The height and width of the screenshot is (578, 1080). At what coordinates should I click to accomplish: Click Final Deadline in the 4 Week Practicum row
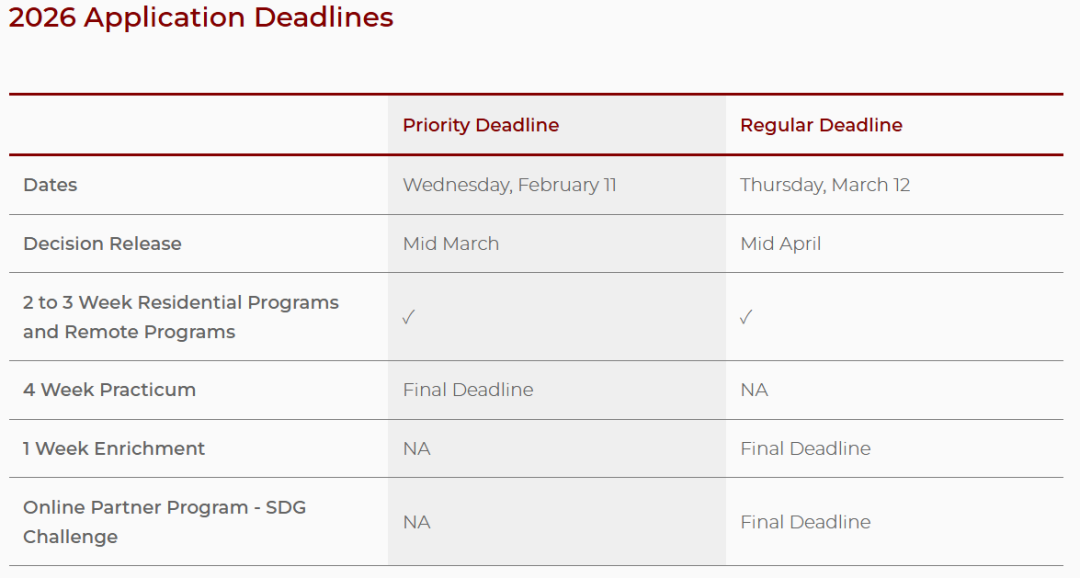pos(468,390)
